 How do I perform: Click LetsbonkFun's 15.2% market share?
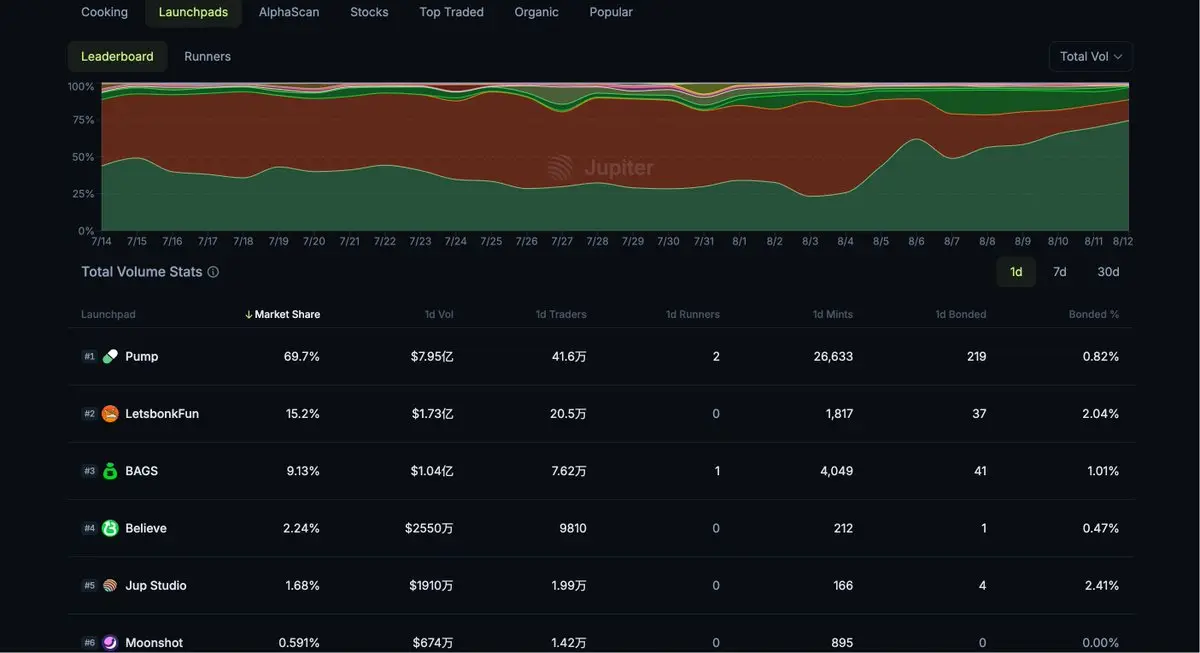302,414
